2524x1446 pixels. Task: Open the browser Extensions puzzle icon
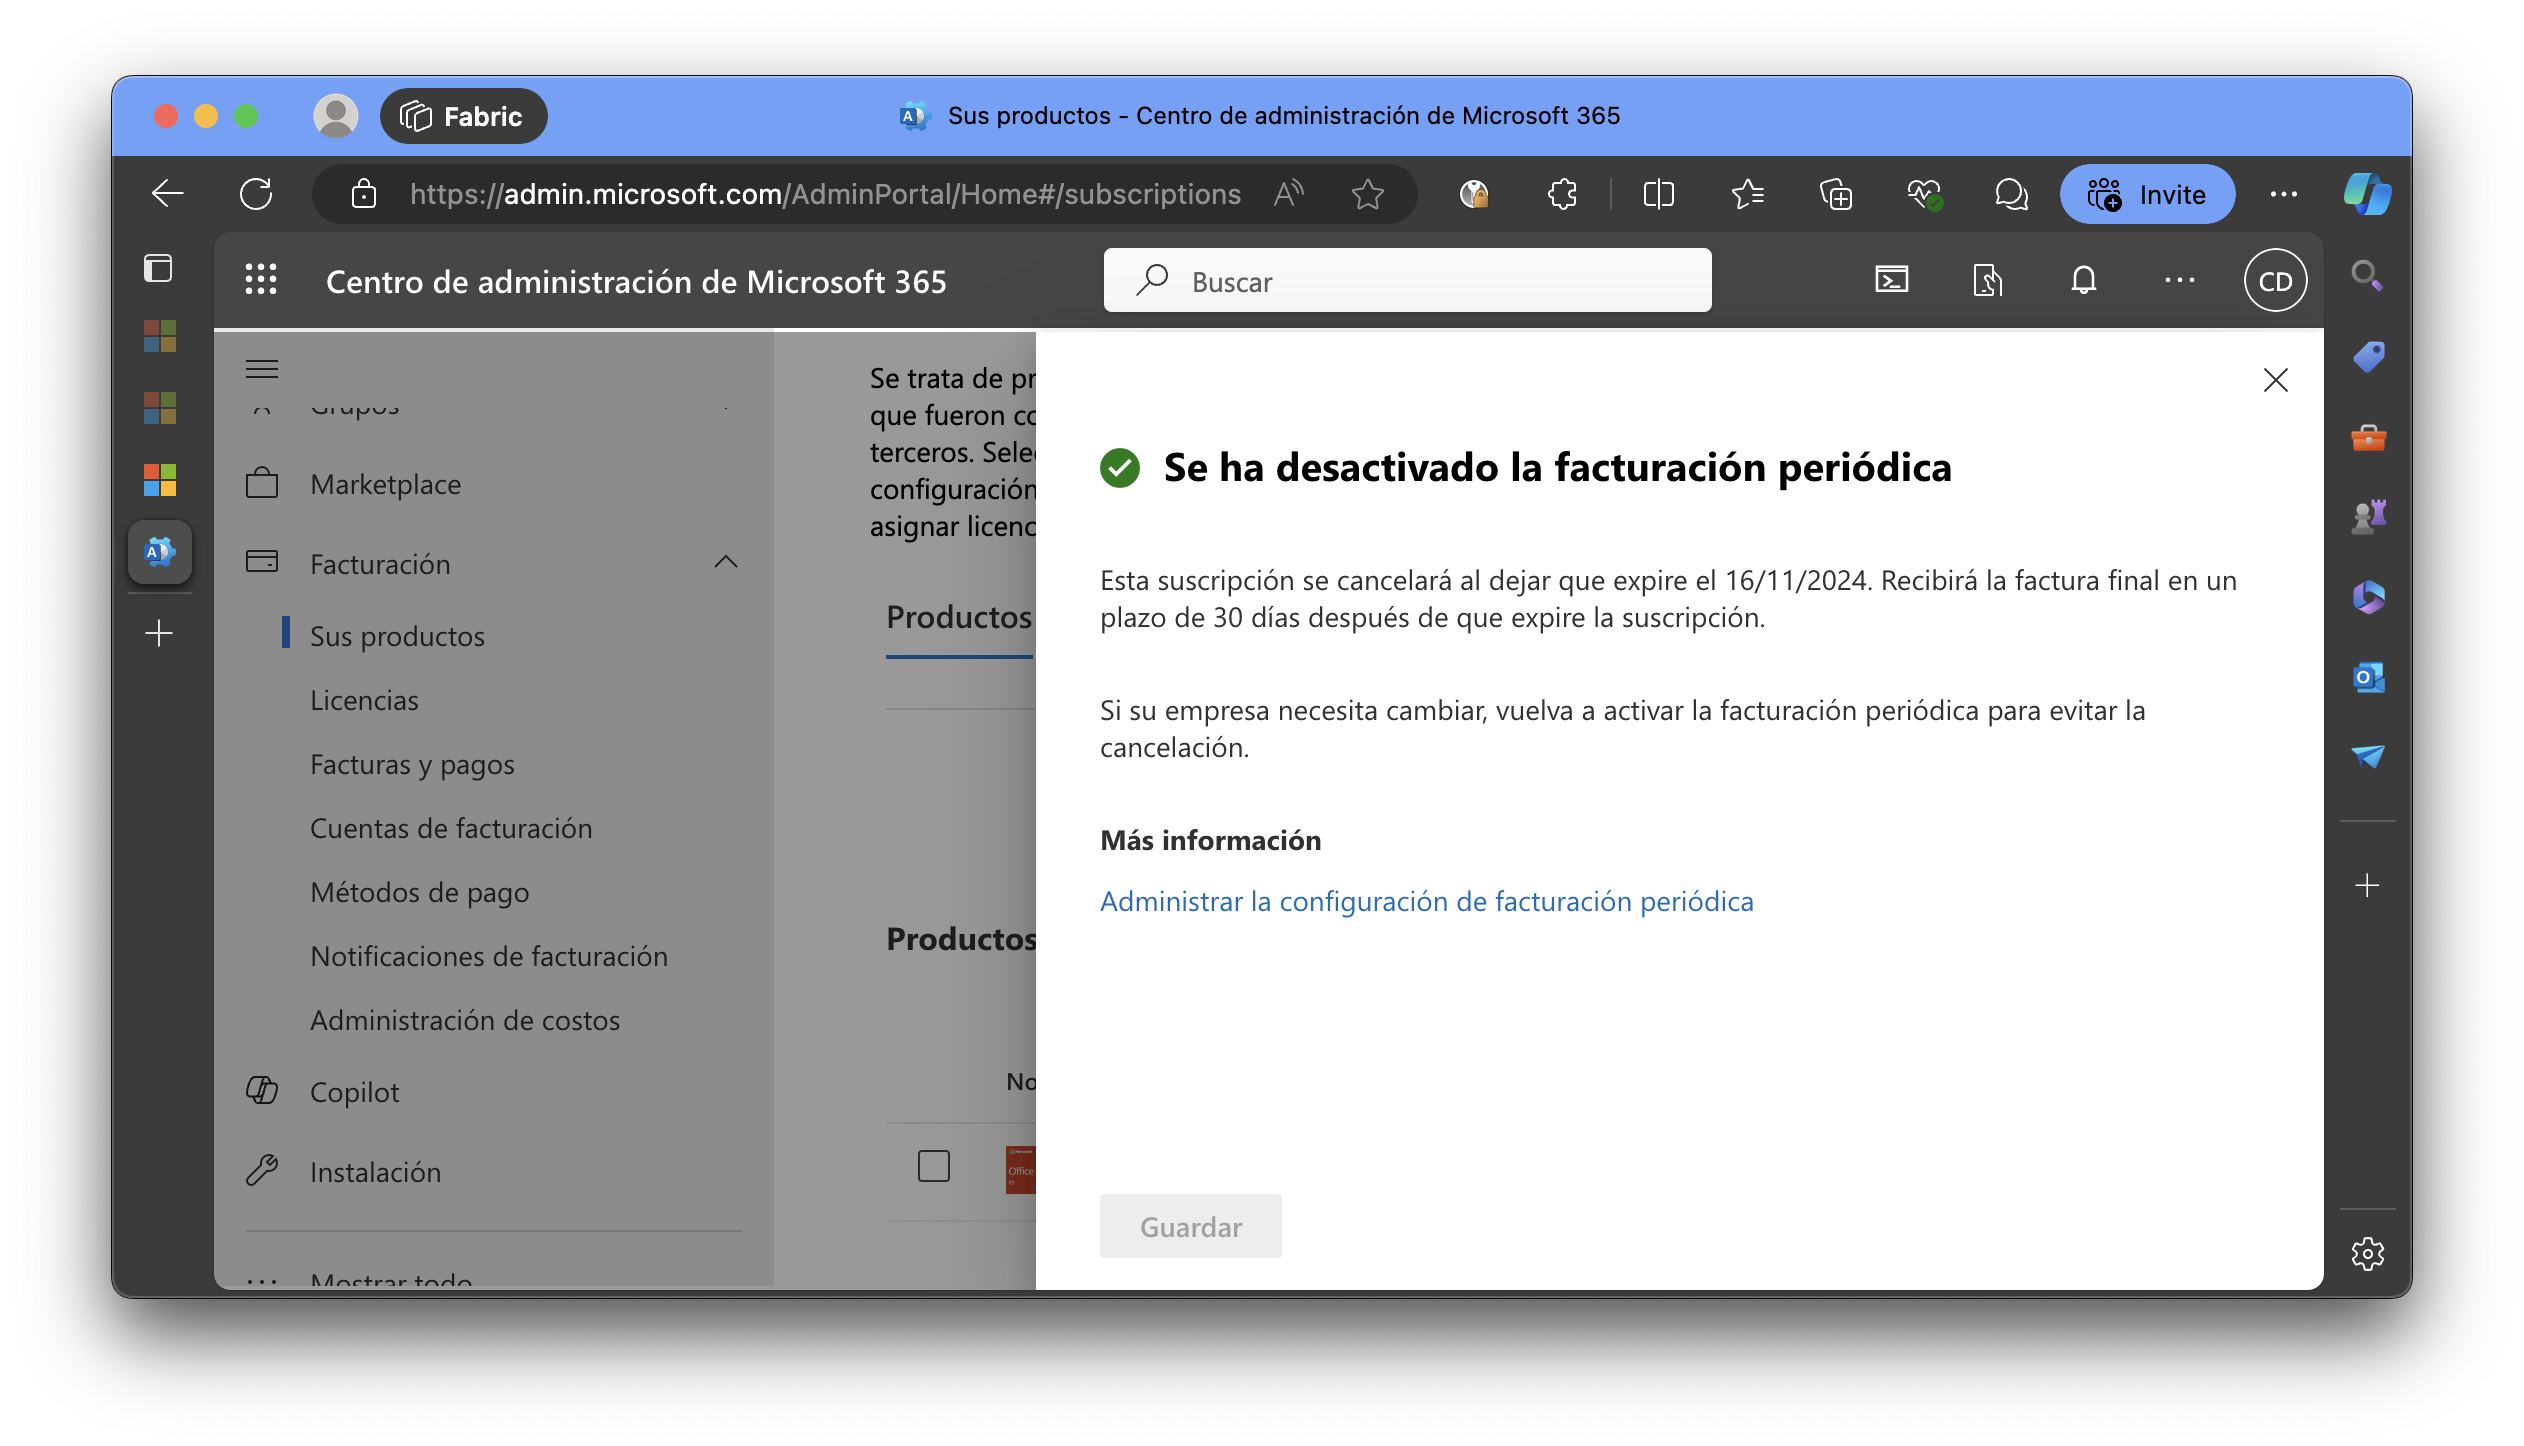pos(1562,194)
